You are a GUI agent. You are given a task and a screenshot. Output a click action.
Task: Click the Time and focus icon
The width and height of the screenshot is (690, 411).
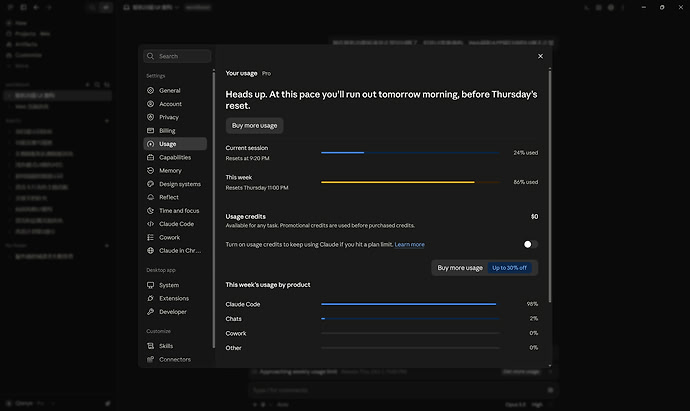150,210
